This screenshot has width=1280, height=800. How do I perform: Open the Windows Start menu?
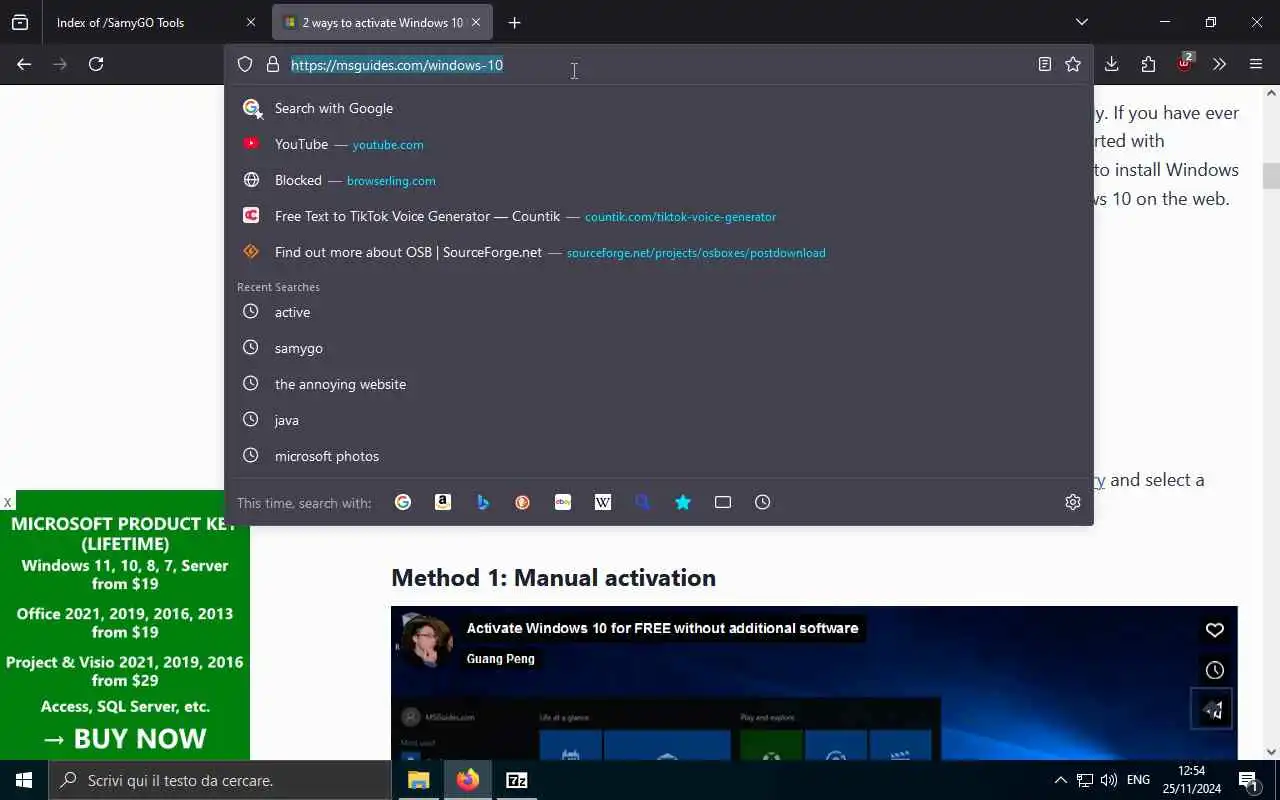coord(24,780)
